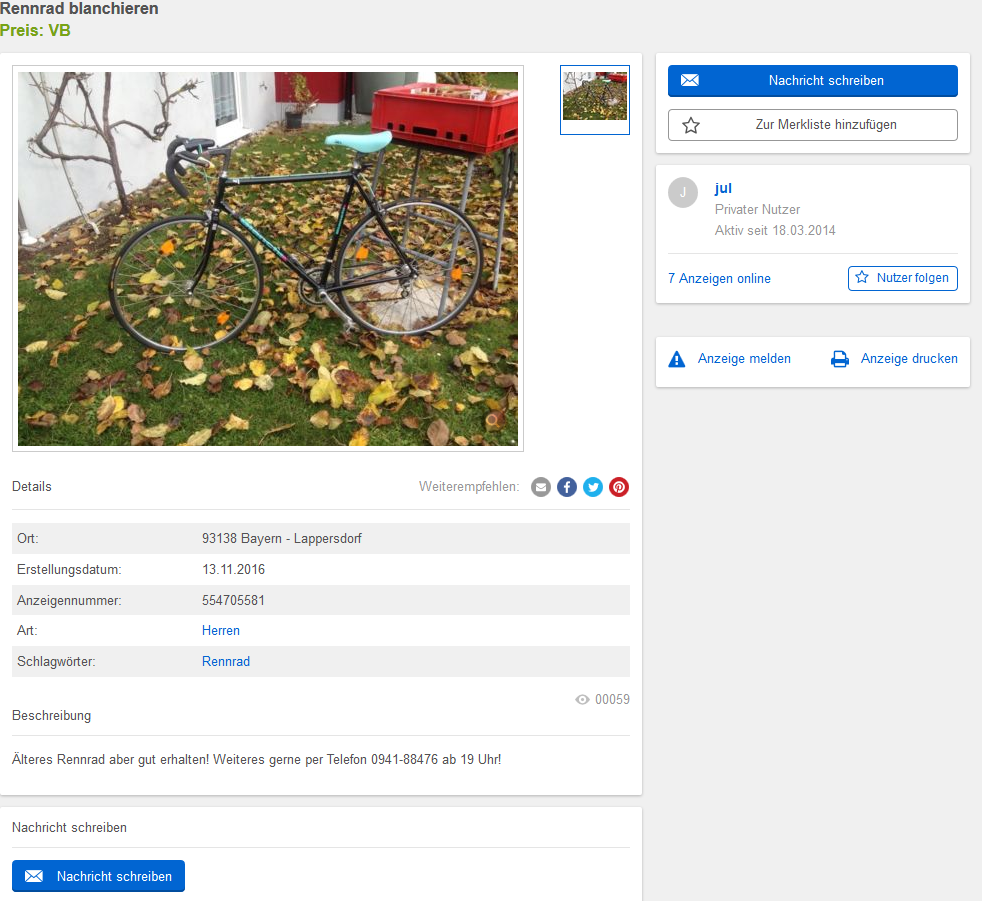Share listing on Pinterest
Image resolution: width=982 pixels, height=901 pixels.
click(619, 487)
